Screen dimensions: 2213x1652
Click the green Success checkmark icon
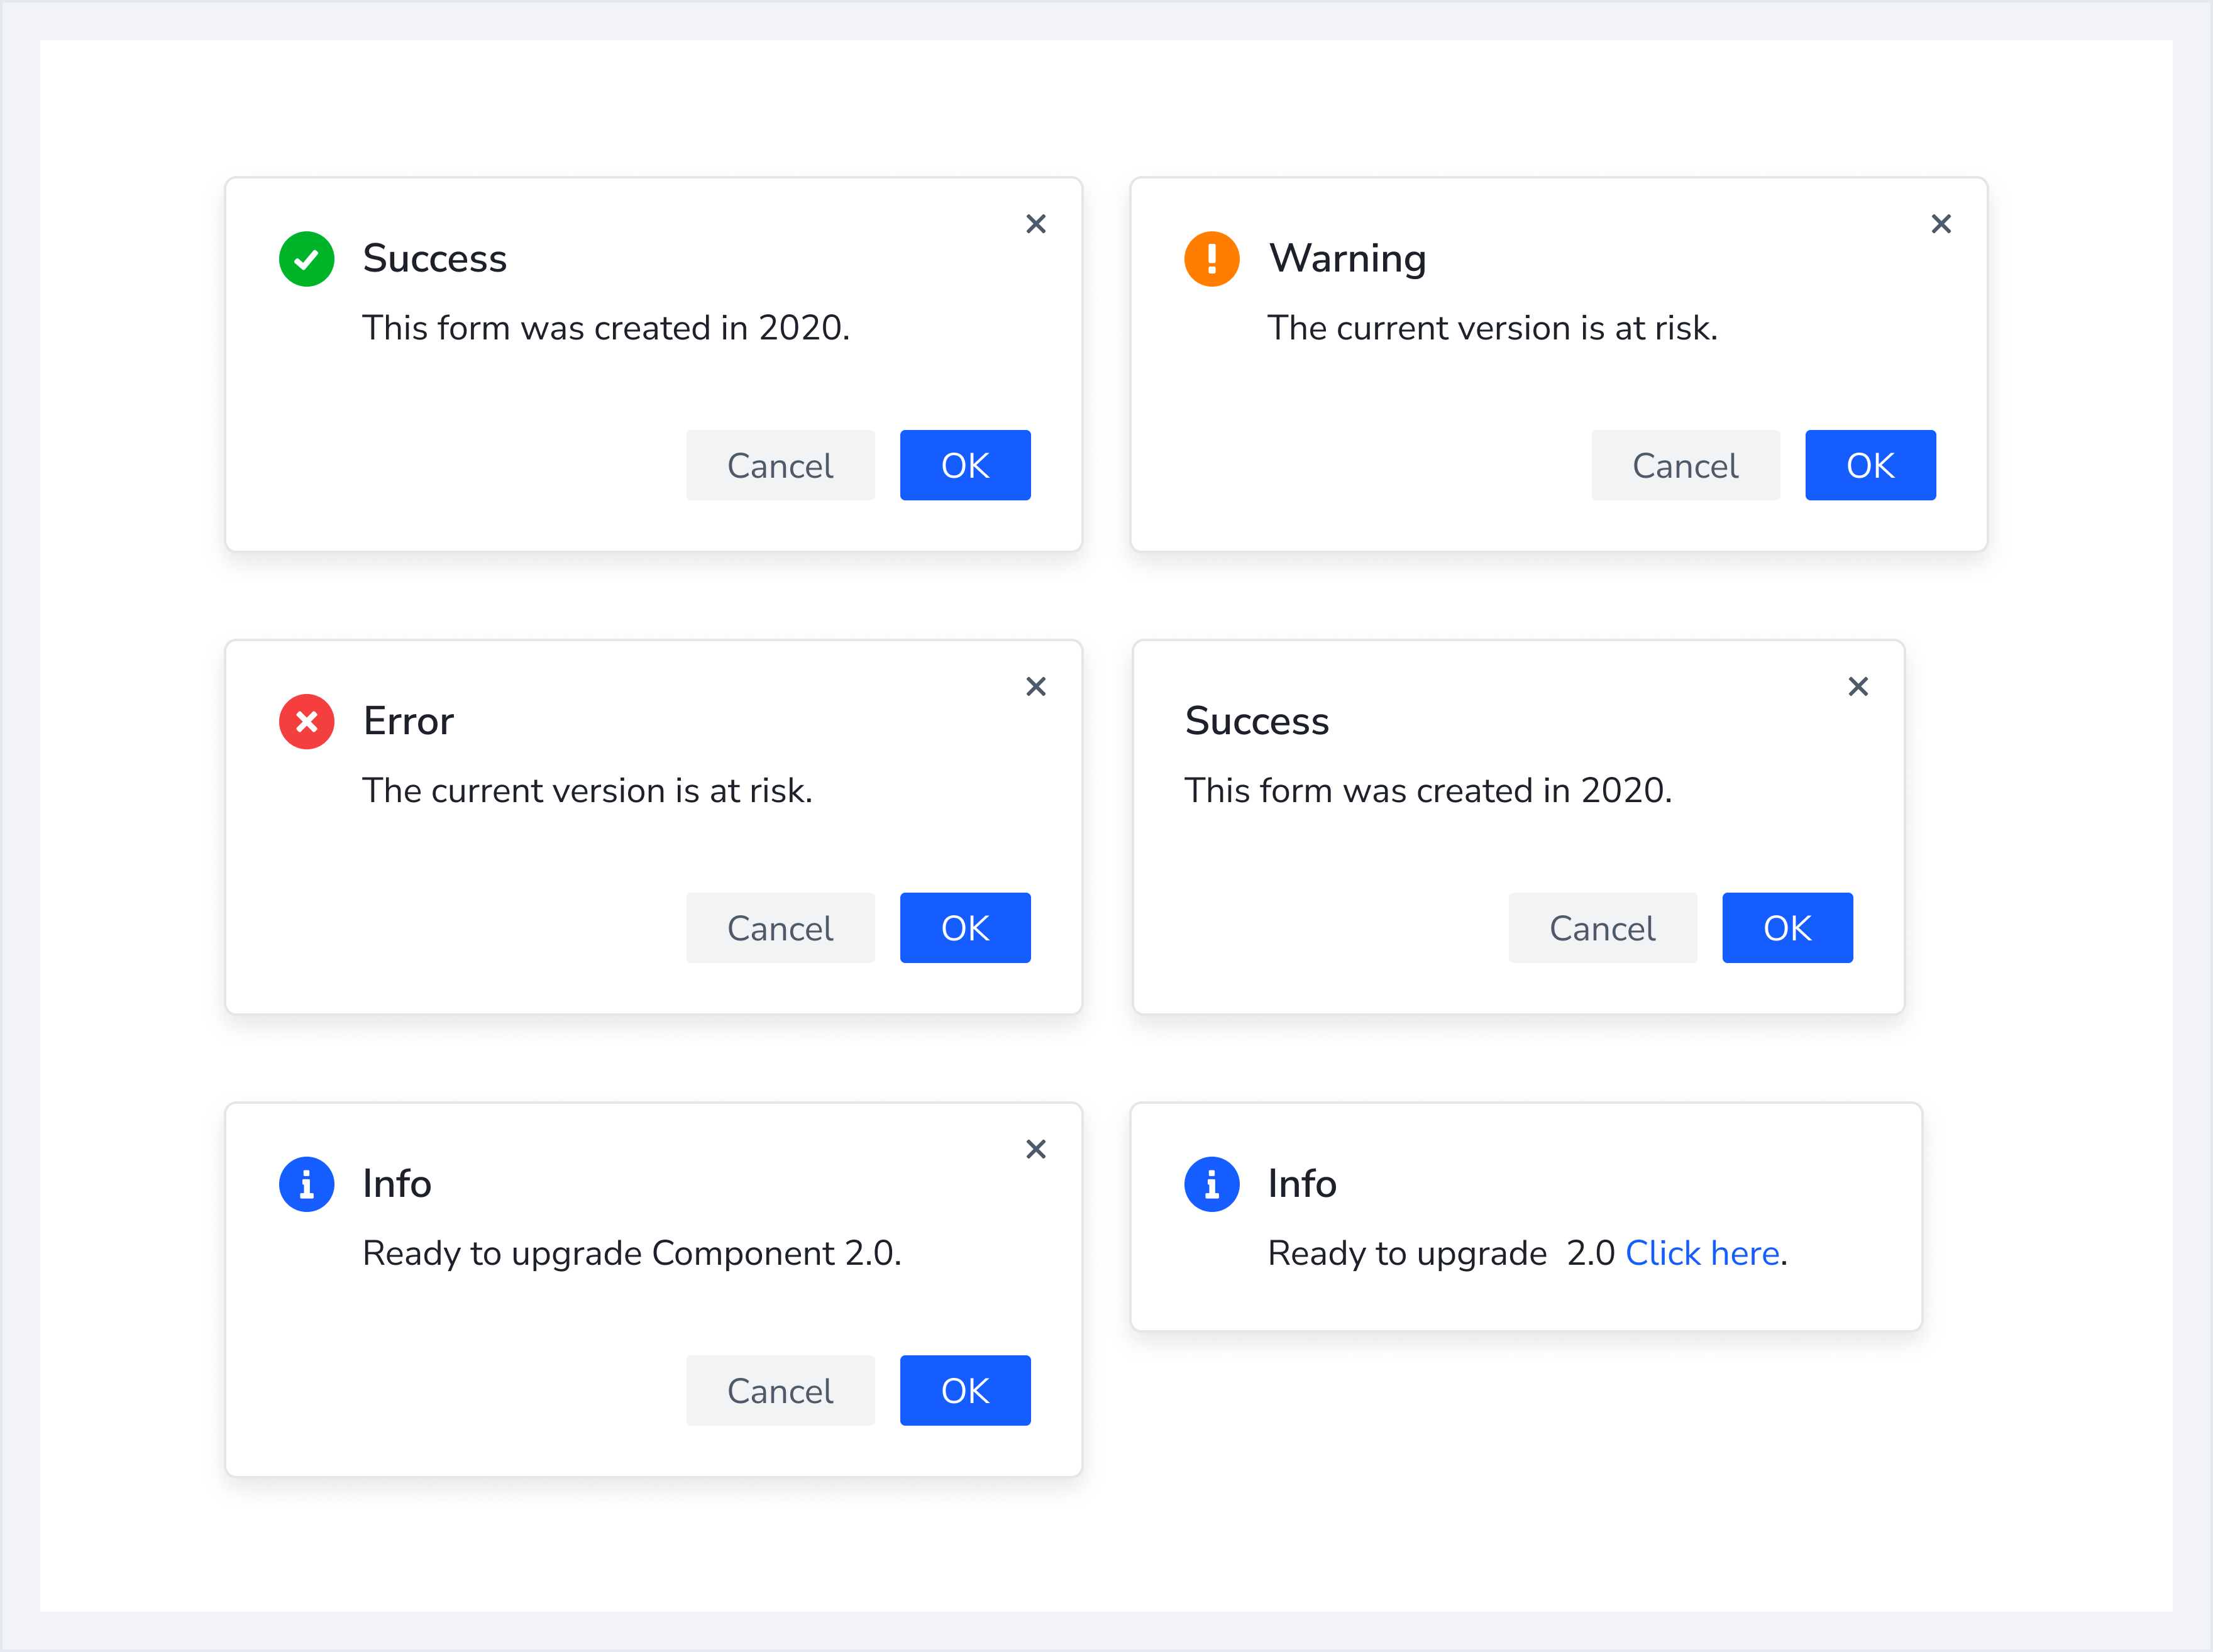[x=306, y=259]
